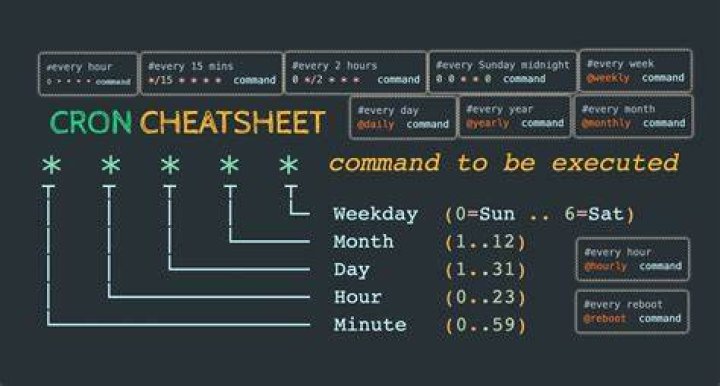Click the "*/15 * * * *" cron expression
720x386 pixels.
click(185, 80)
